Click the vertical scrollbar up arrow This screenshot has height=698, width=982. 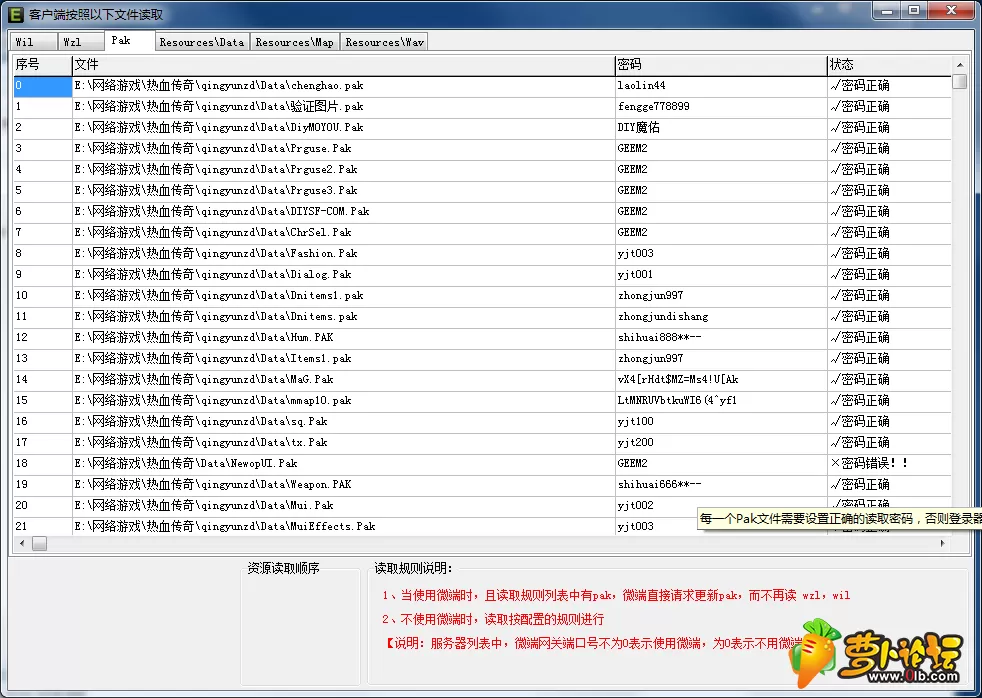pyautogui.click(x=959, y=64)
